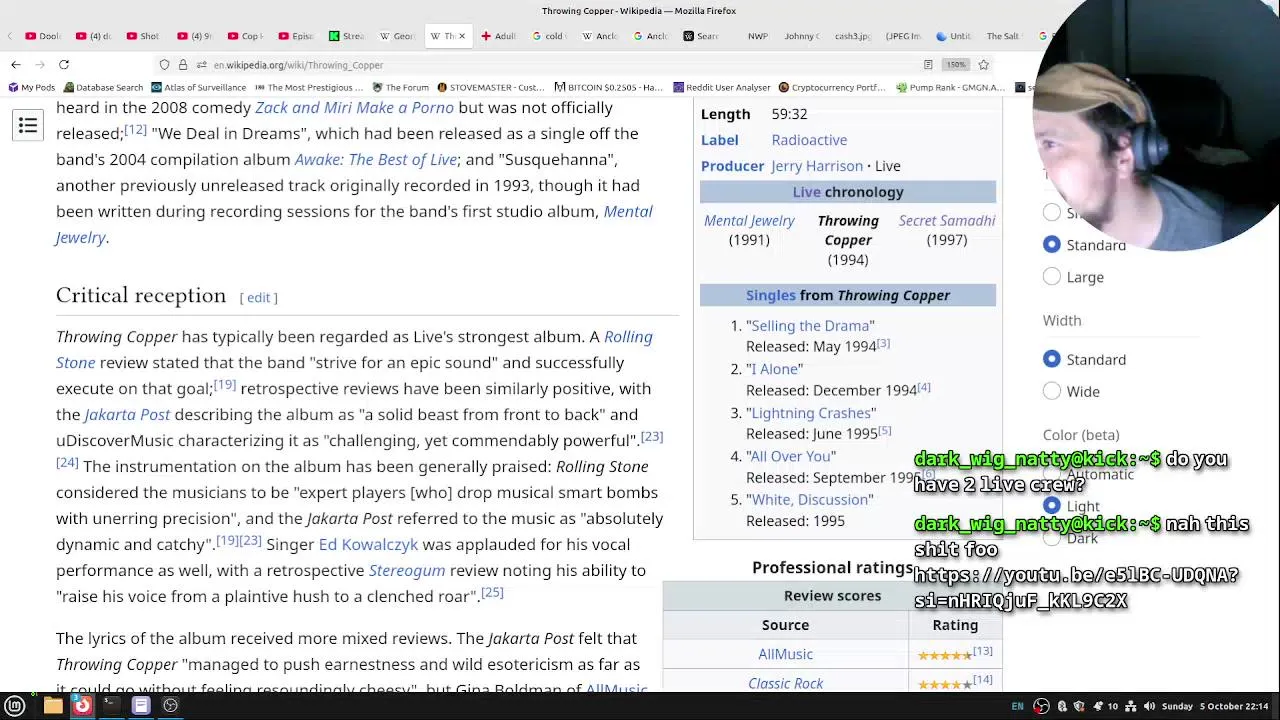Open the My Pods bookmark
This screenshot has width=1280, height=720.
coord(32,87)
